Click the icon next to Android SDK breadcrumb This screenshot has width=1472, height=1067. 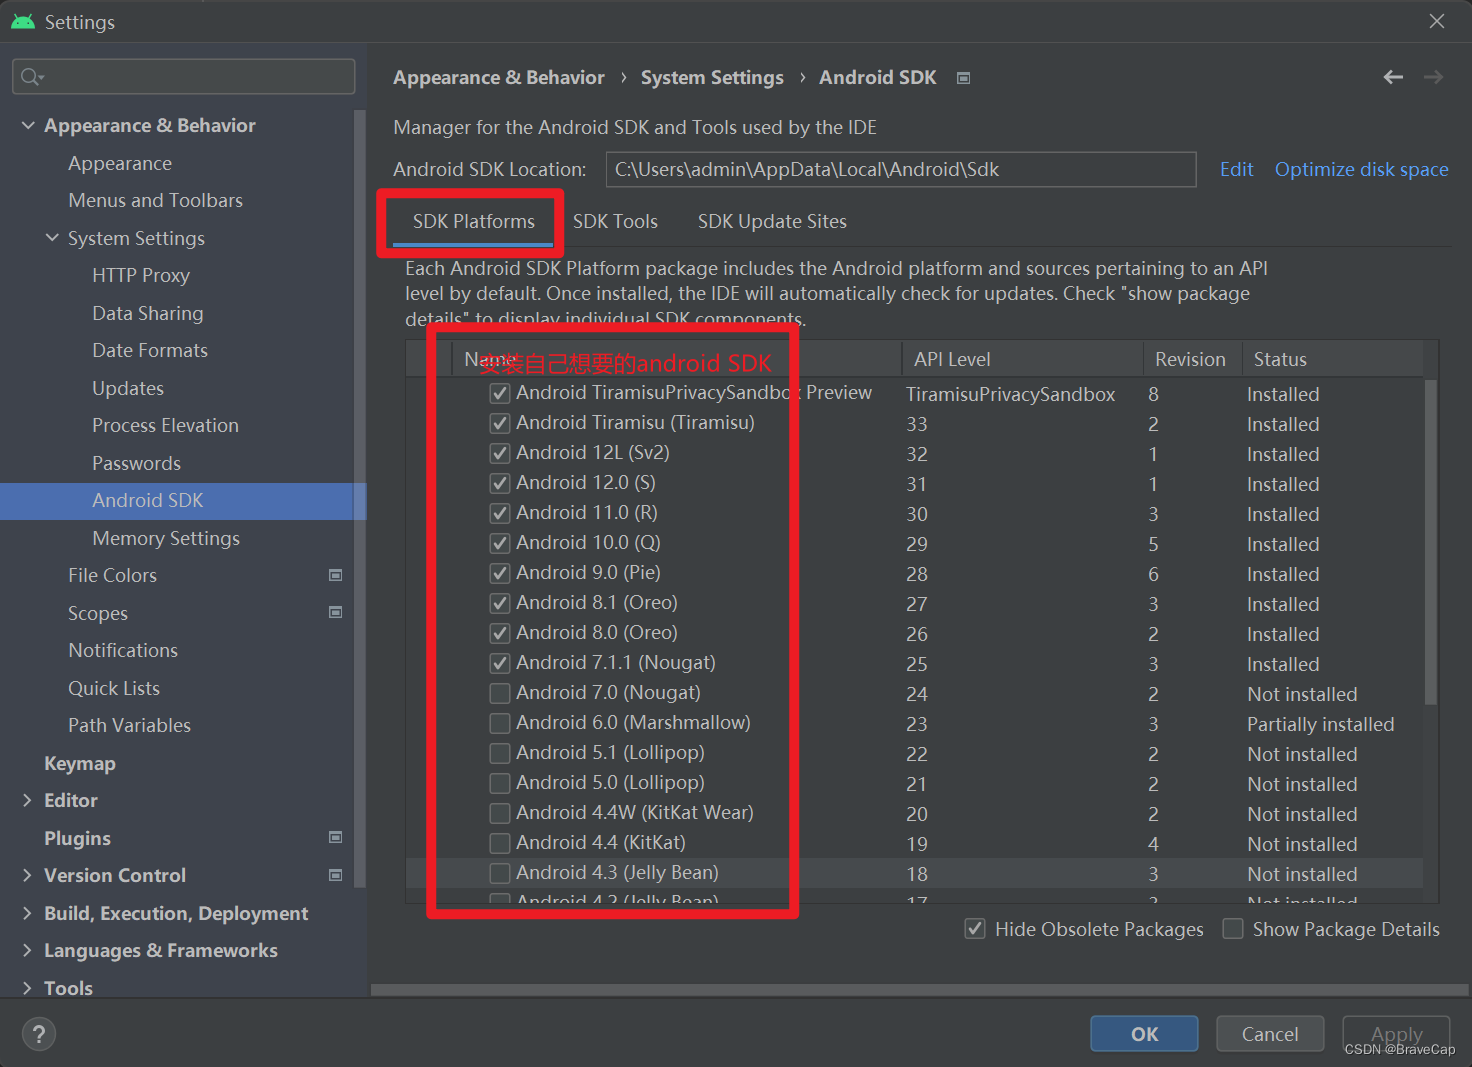964,78
